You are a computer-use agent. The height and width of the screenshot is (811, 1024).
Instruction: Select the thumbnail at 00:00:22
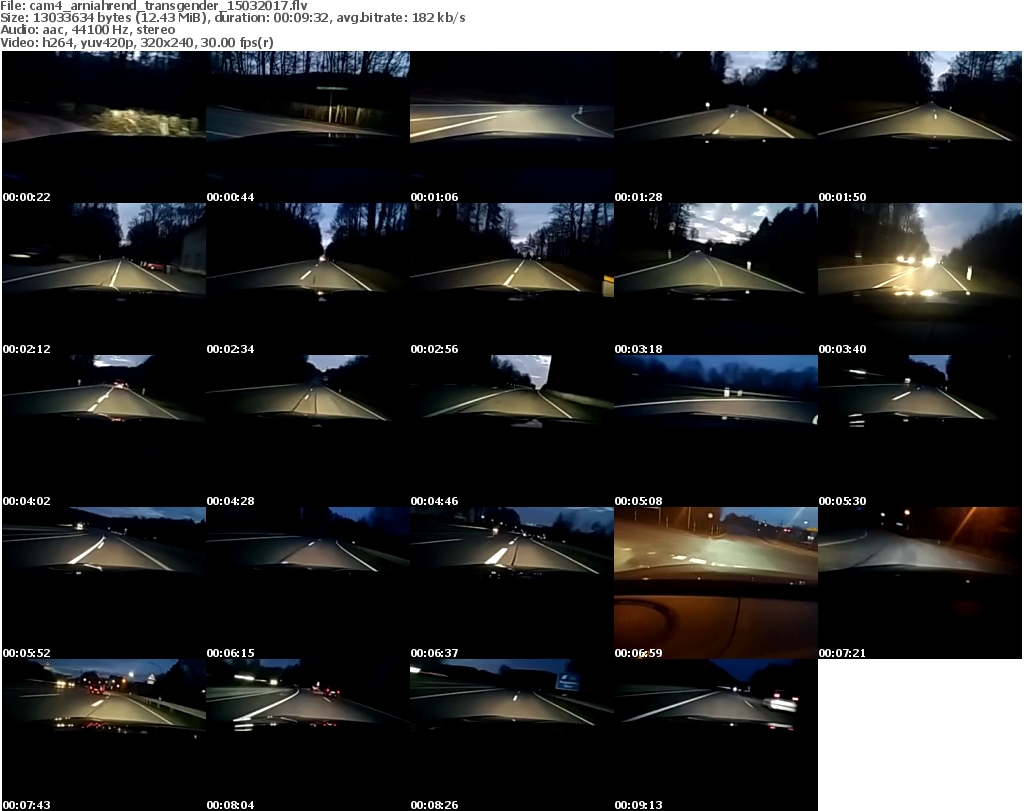click(104, 127)
